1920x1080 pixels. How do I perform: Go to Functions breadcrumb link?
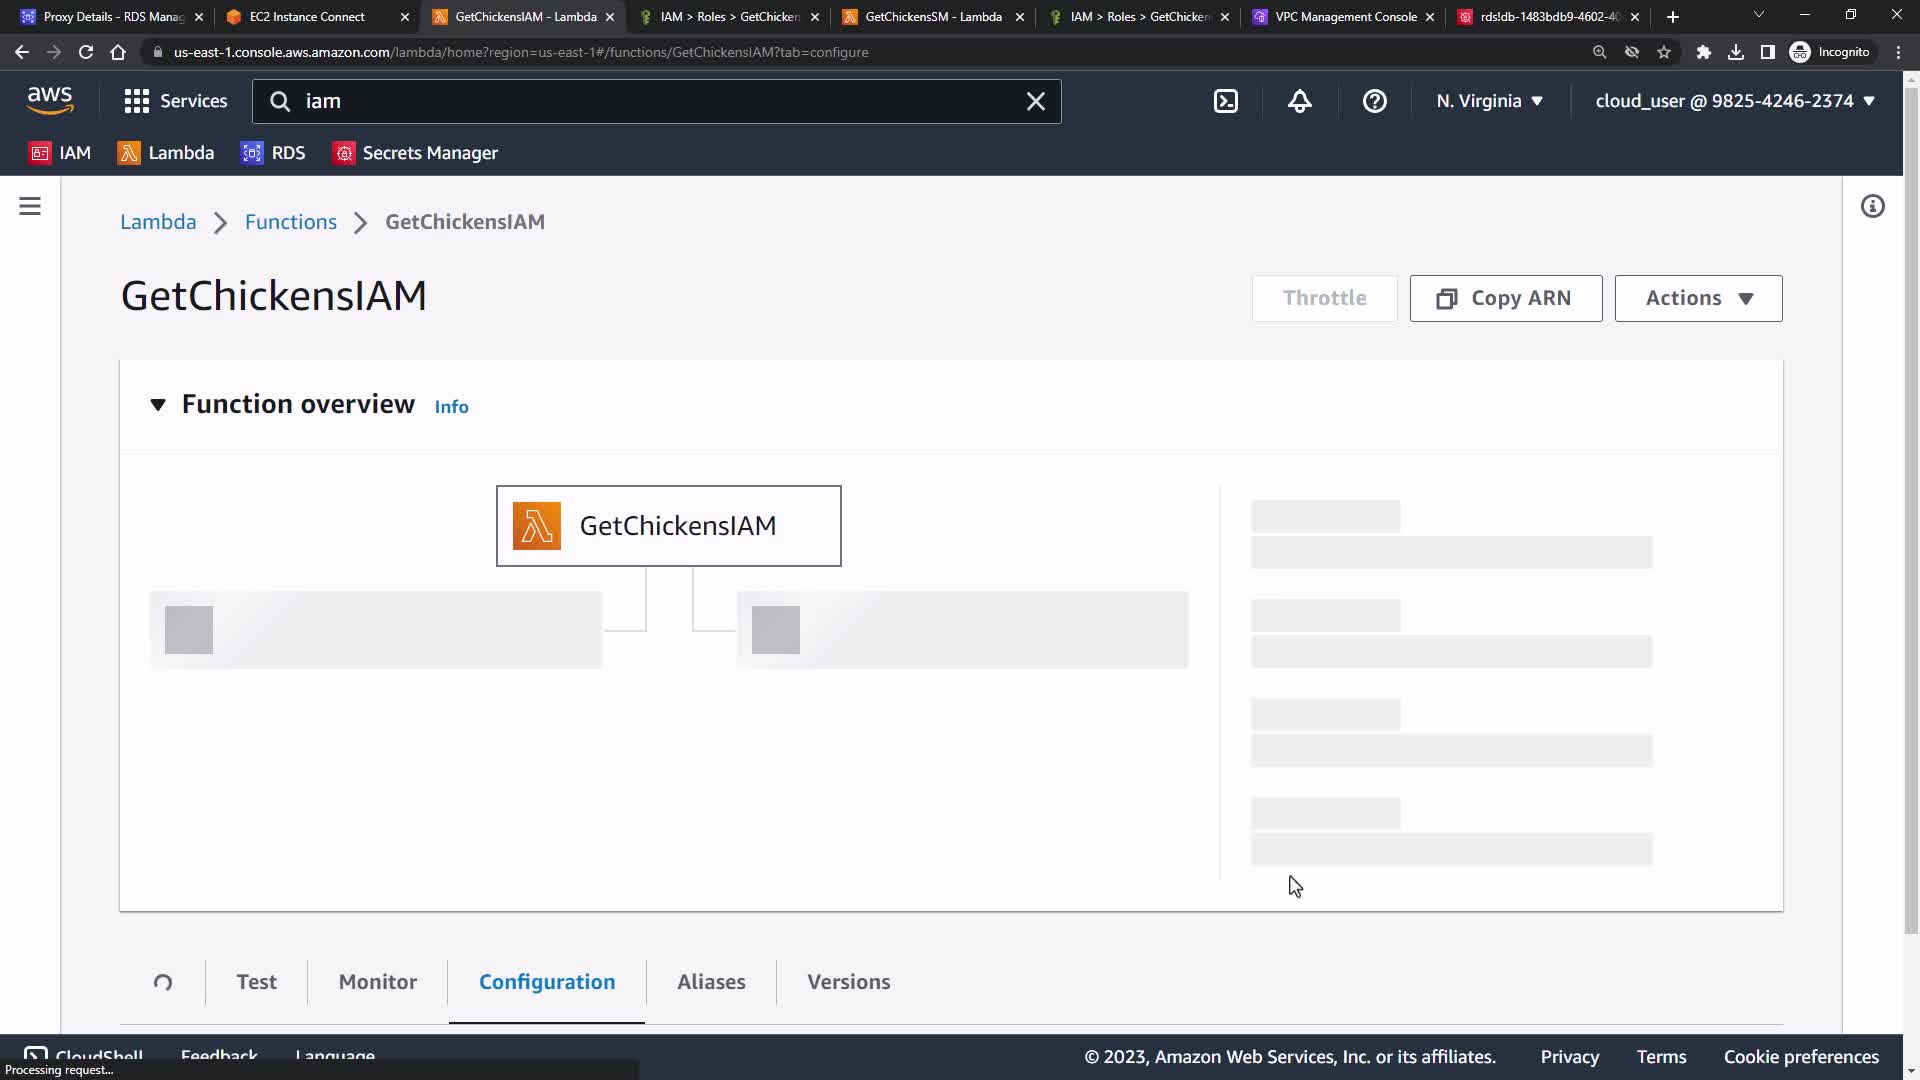point(291,222)
